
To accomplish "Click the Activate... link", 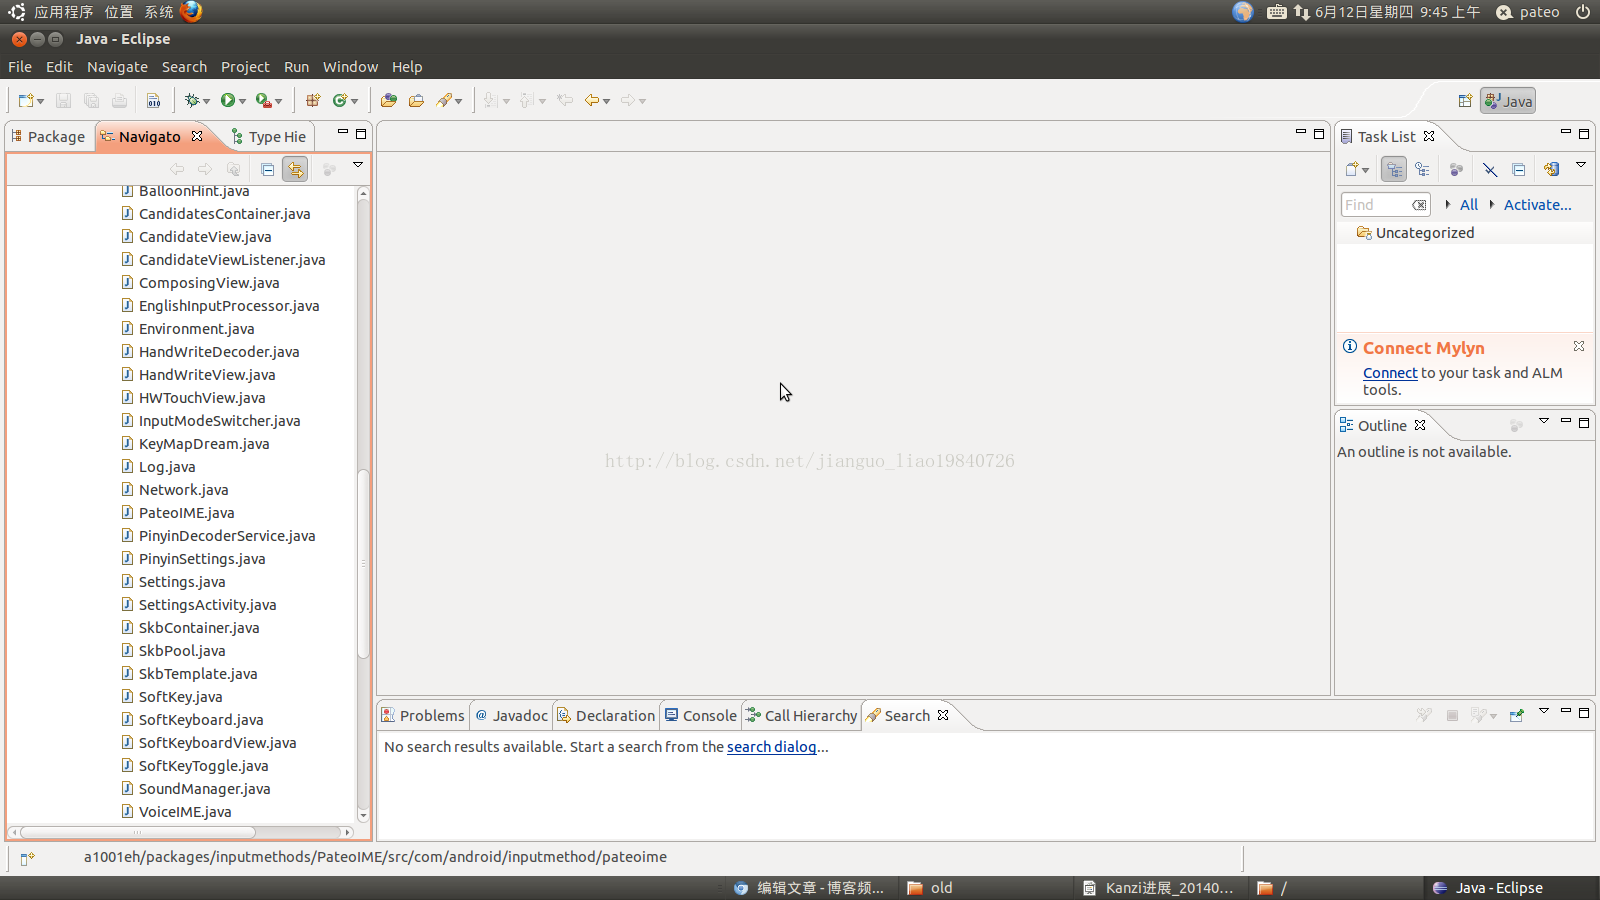I will 1537,205.
